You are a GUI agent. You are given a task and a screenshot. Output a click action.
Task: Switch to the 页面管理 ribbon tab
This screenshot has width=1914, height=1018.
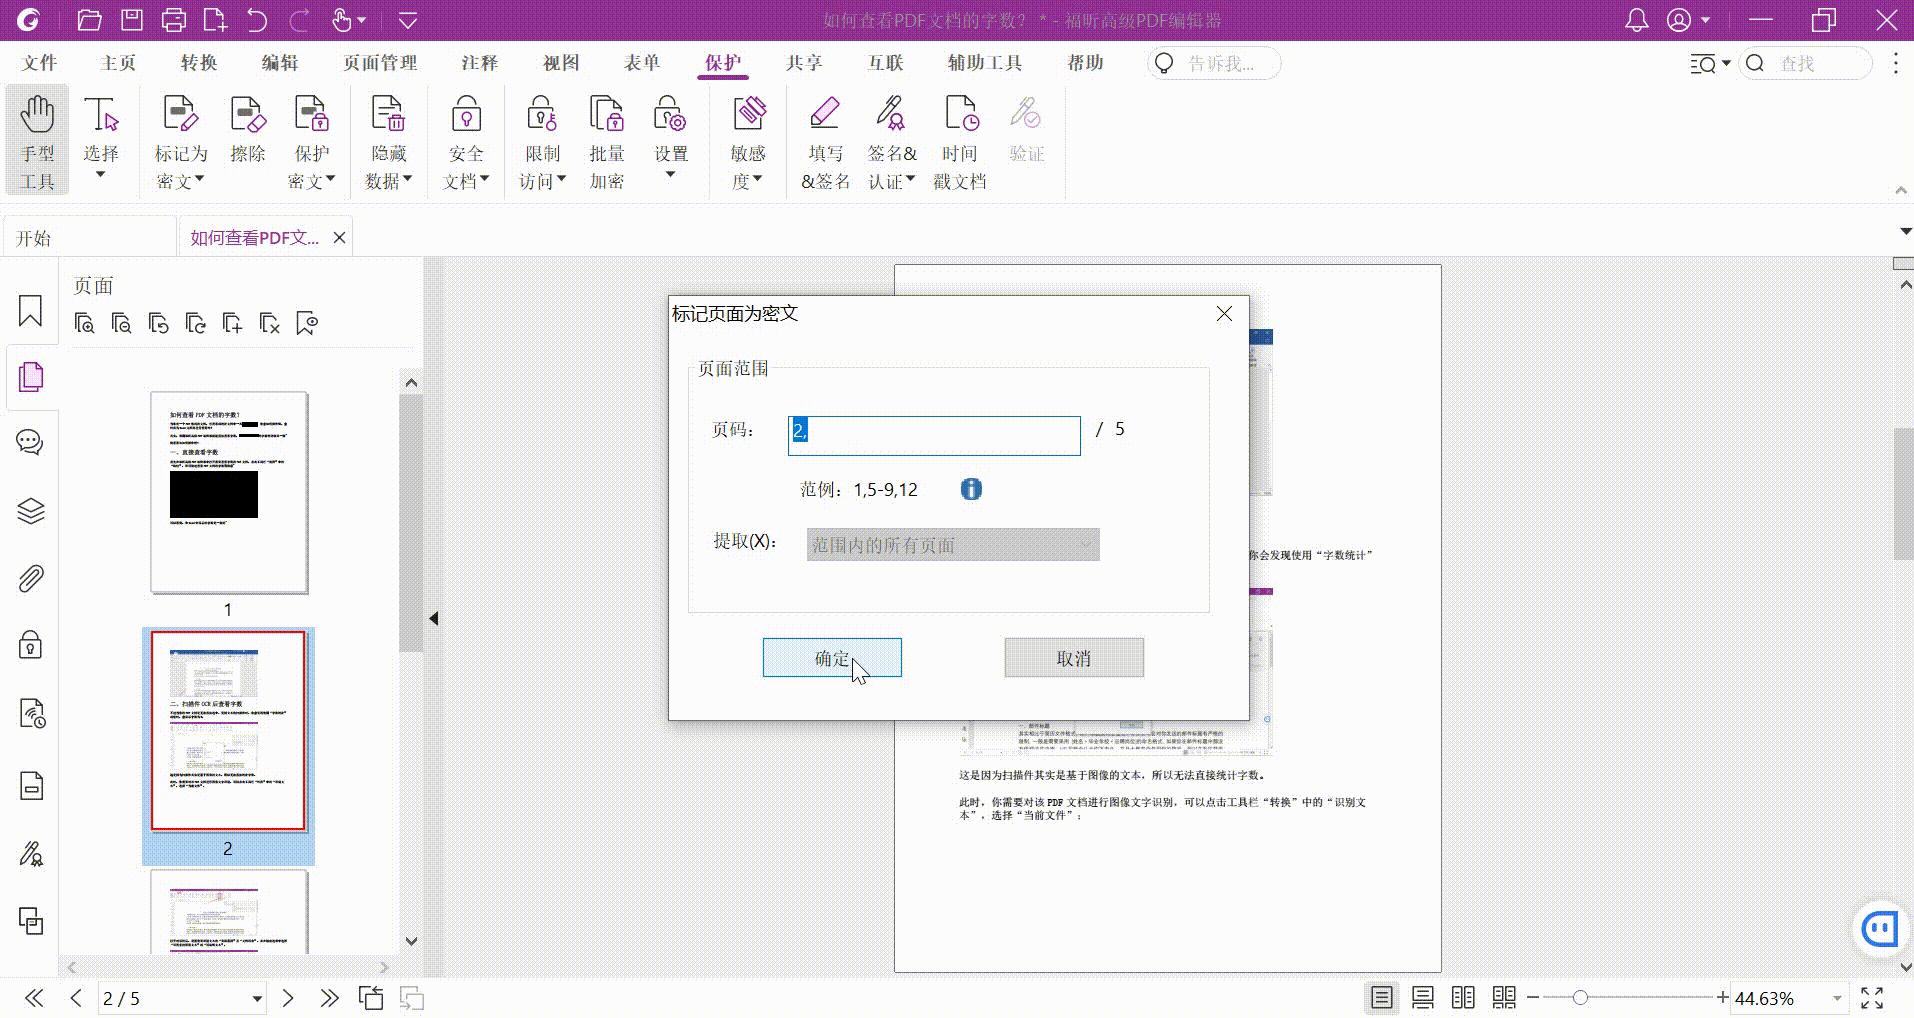[x=380, y=63]
